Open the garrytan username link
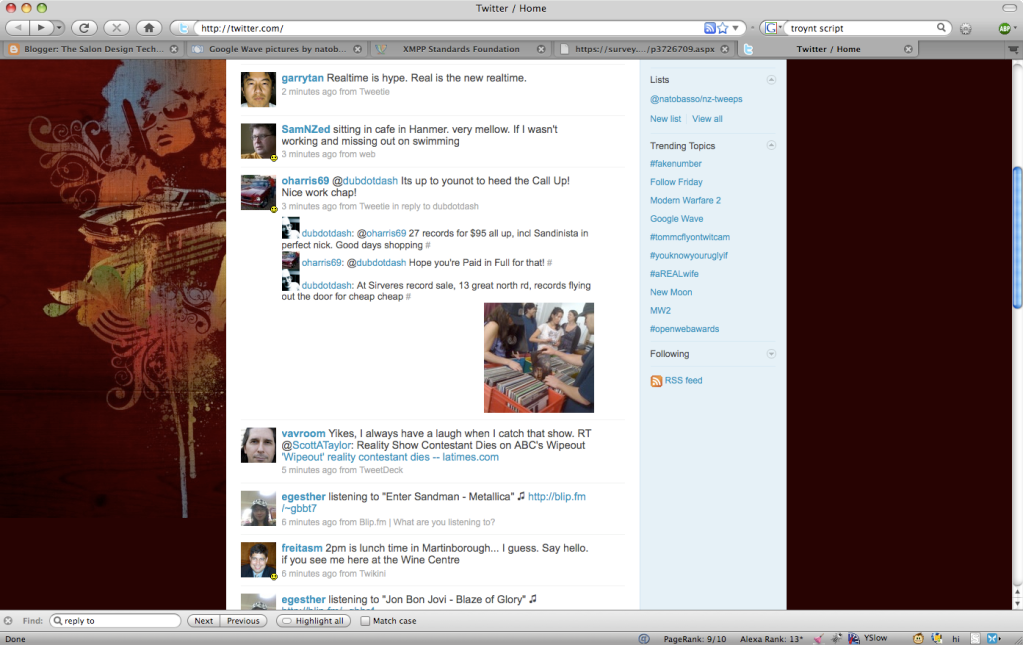 (302, 78)
